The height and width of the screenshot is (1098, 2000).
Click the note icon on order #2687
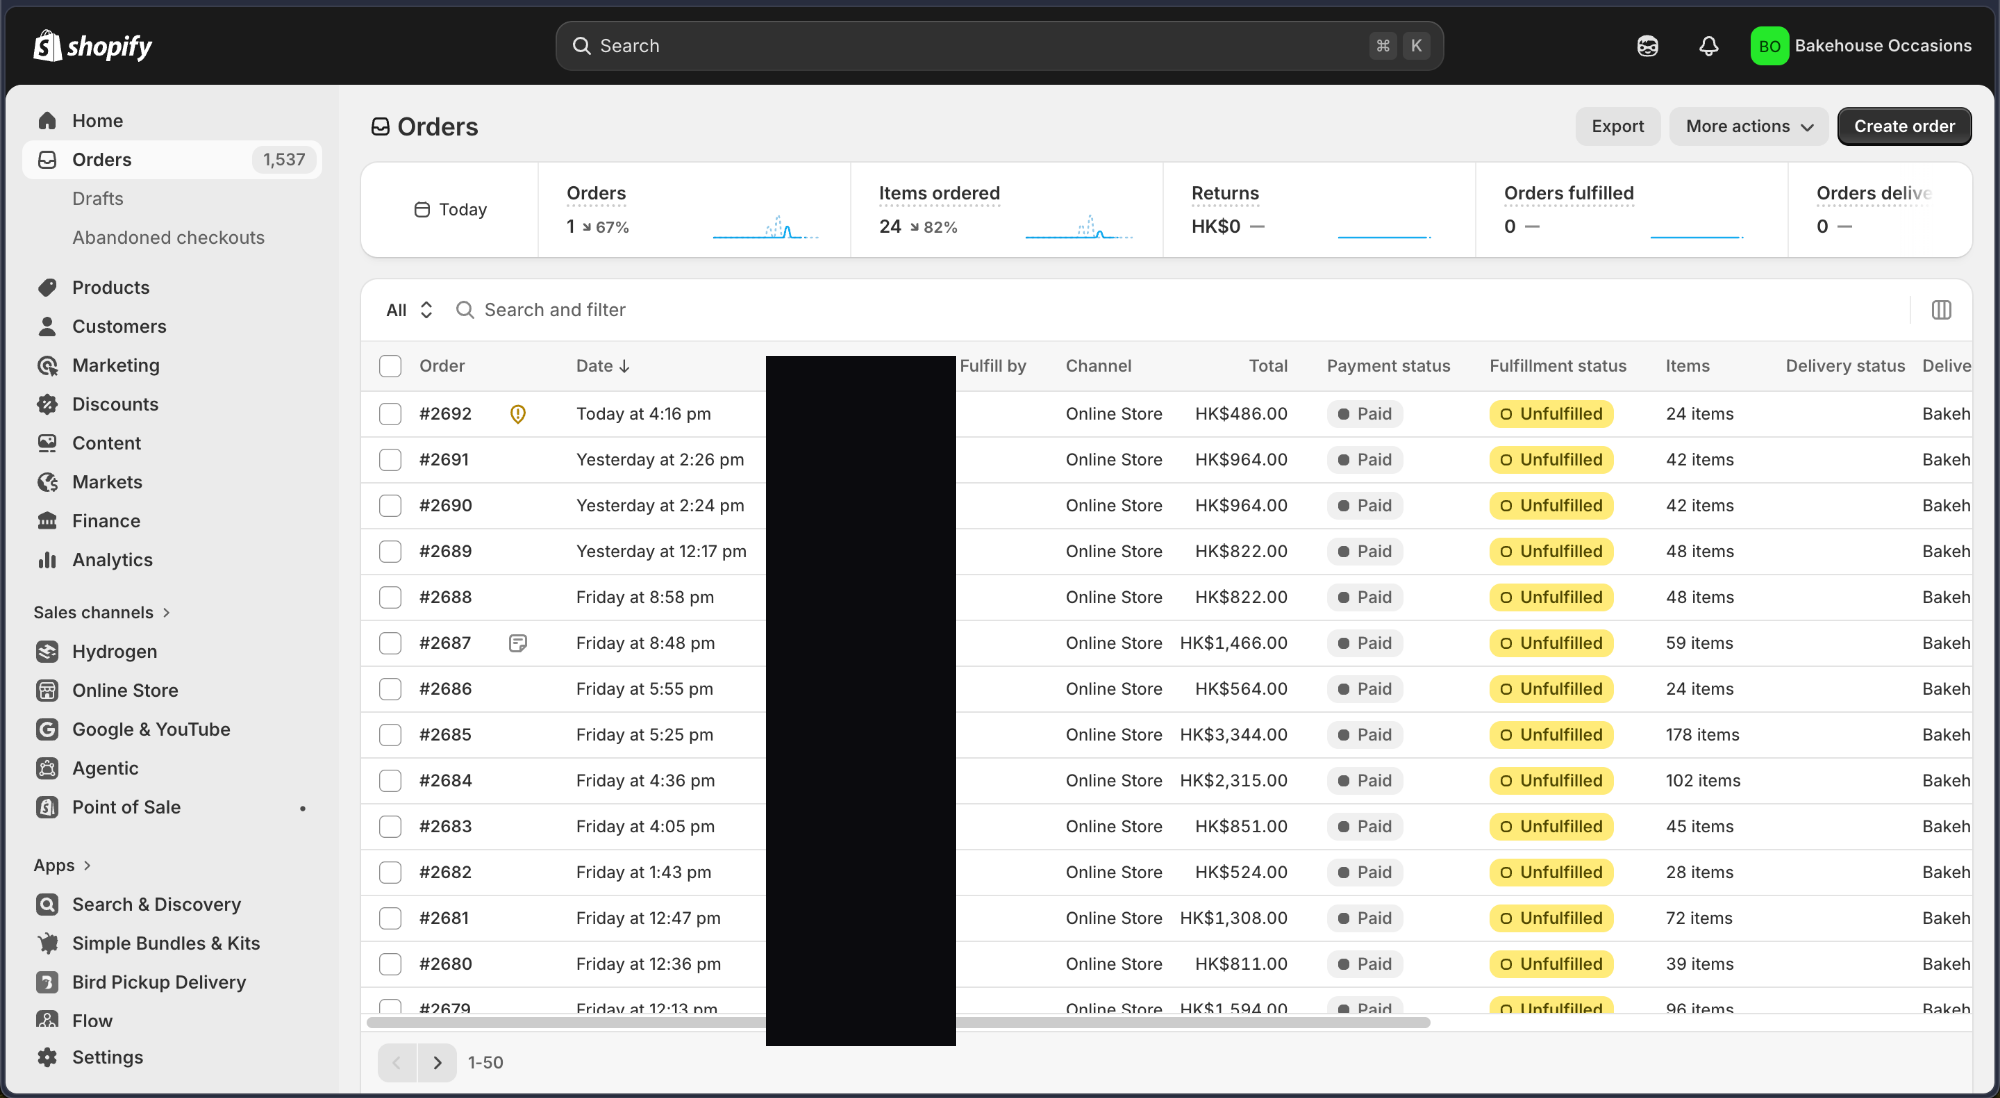pyautogui.click(x=518, y=643)
